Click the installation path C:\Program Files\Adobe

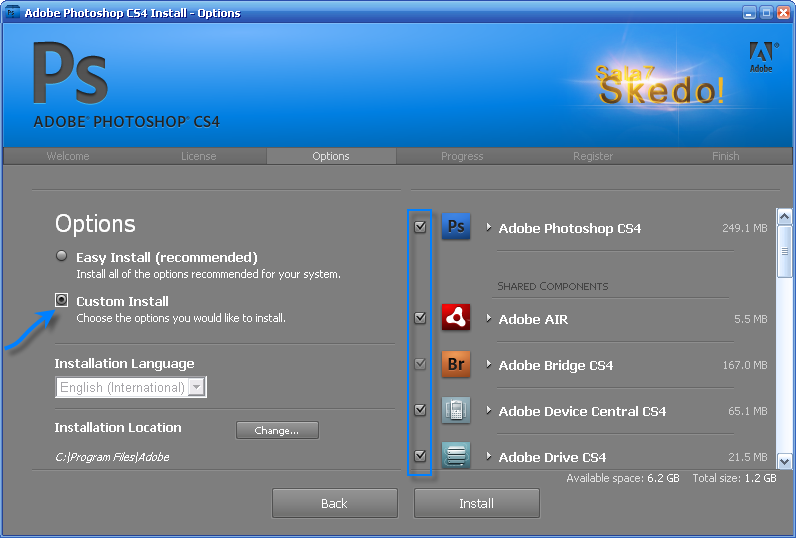112,457
